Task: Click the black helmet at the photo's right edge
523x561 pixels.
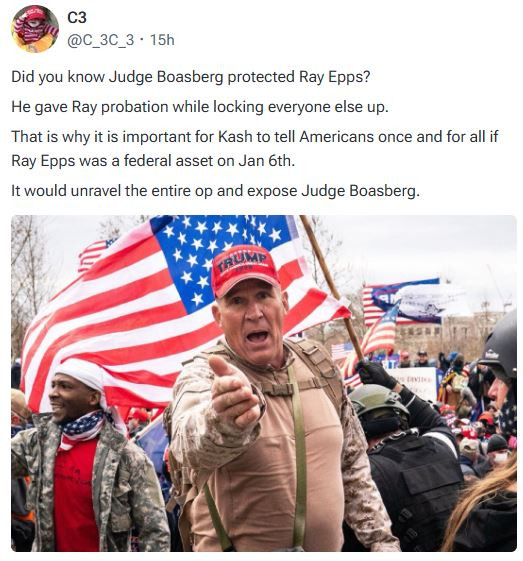Action: 499,345
